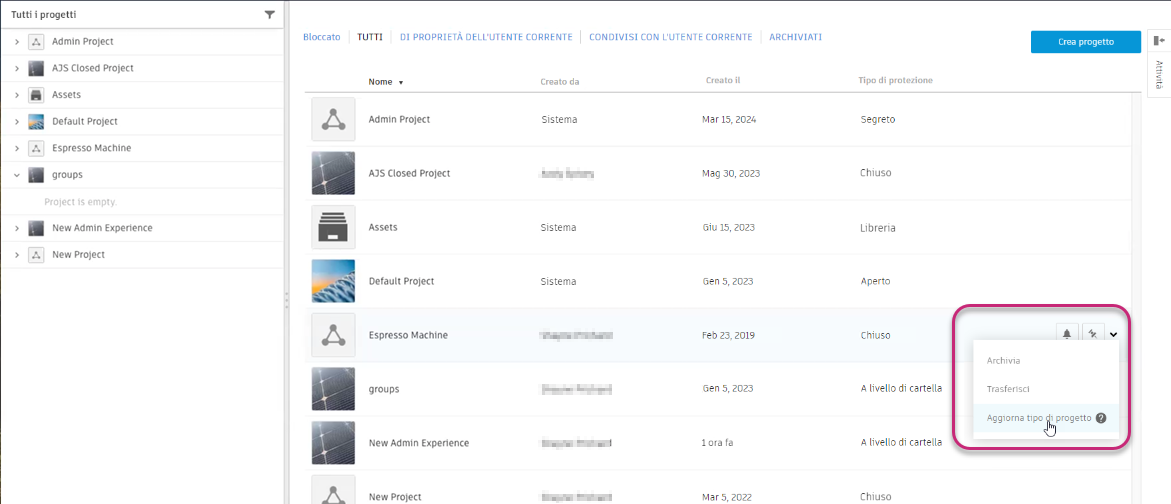The height and width of the screenshot is (504, 1171).
Task: Click the Tutti i progetti sidebar heading
Action: tap(43, 14)
